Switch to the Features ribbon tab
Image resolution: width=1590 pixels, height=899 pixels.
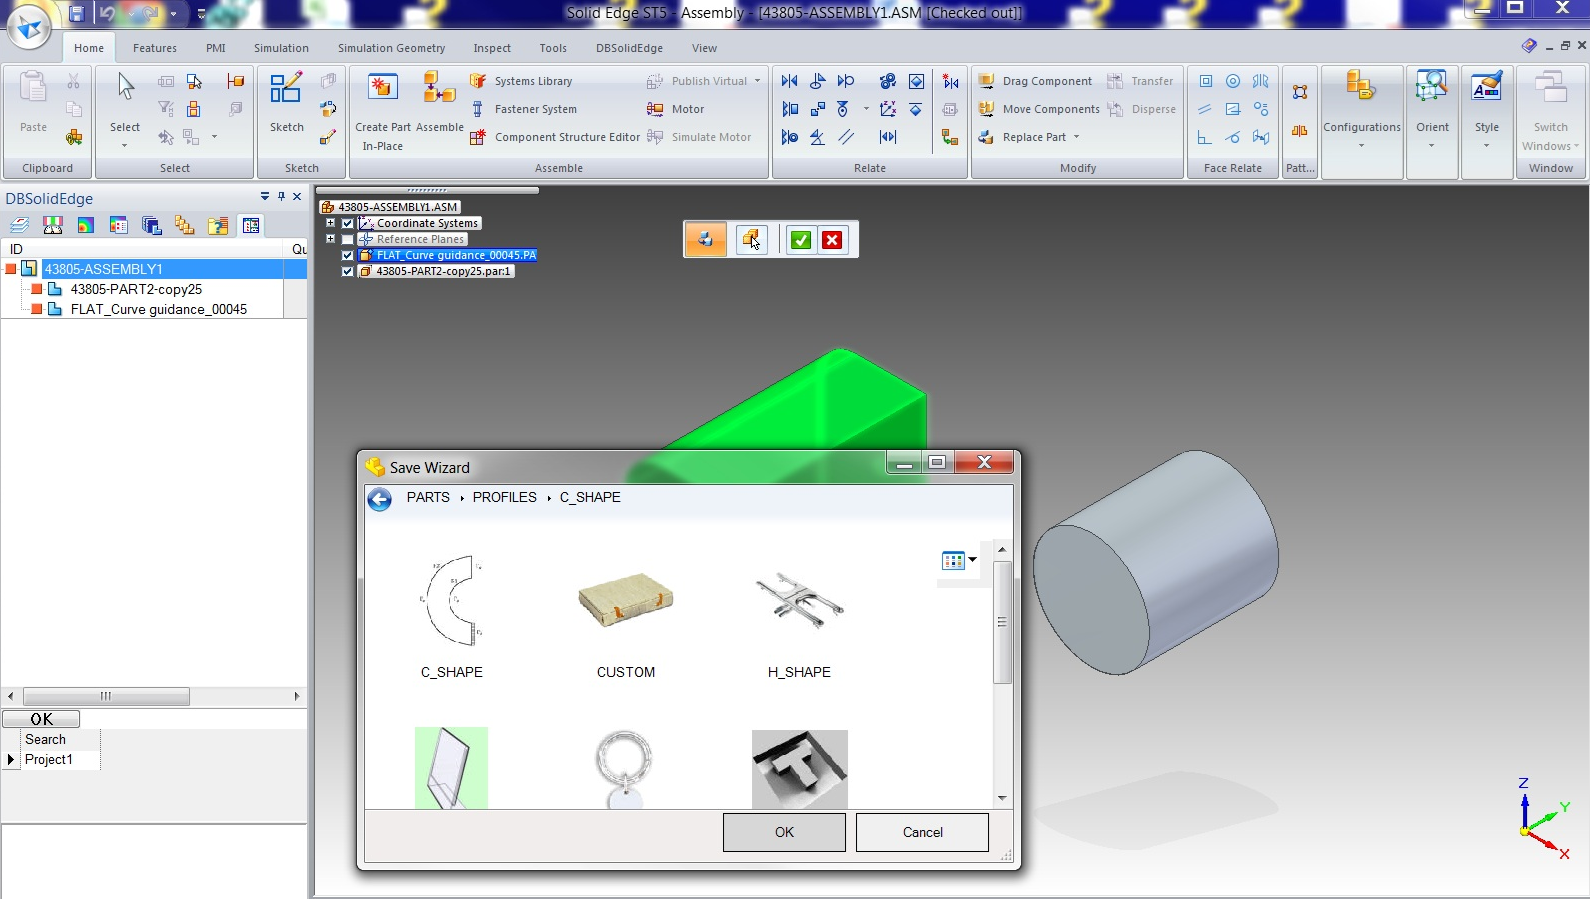(155, 48)
